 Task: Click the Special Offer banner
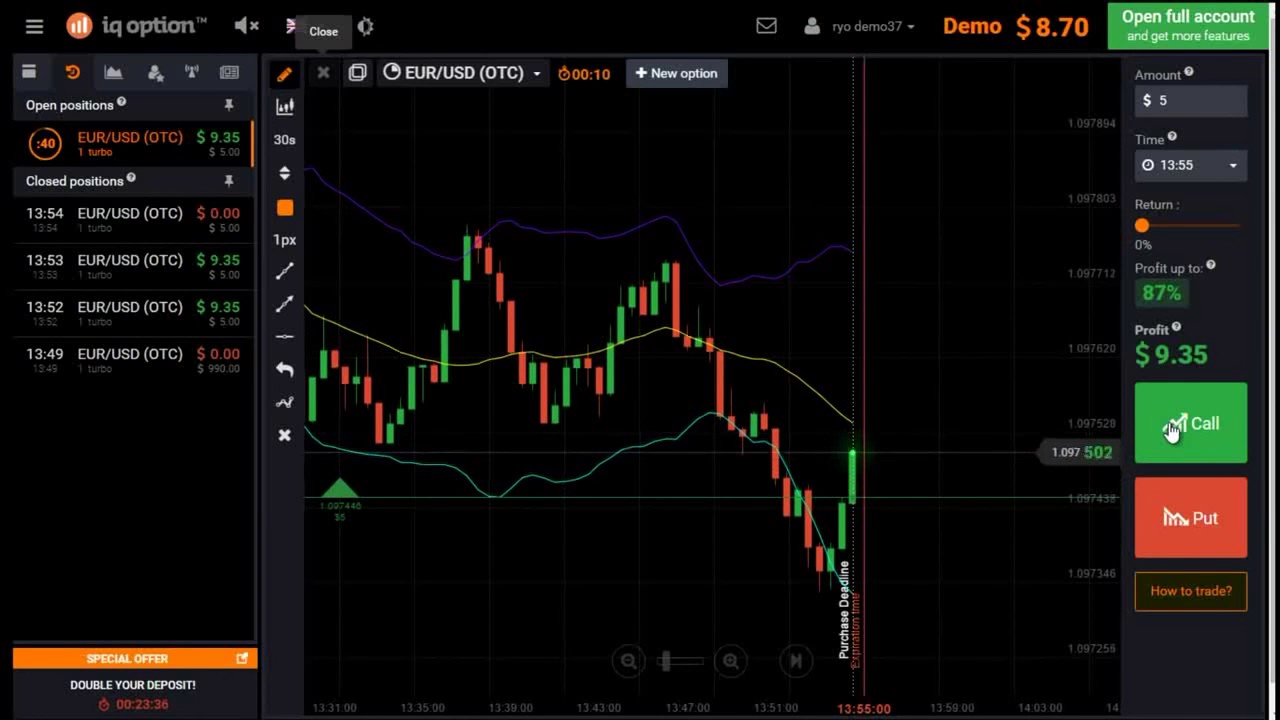pos(135,658)
